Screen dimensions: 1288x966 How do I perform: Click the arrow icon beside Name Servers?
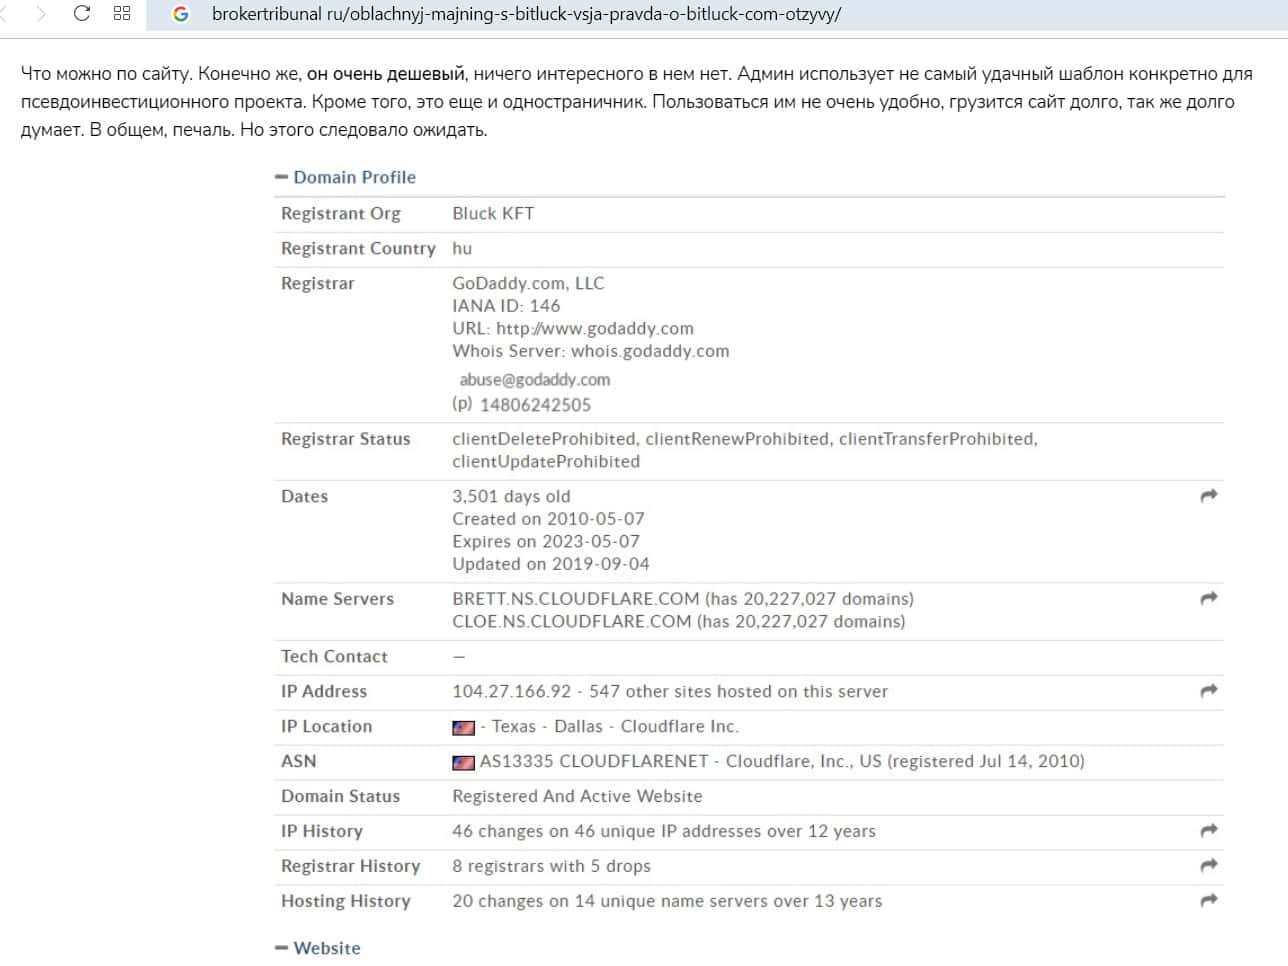click(x=1209, y=598)
